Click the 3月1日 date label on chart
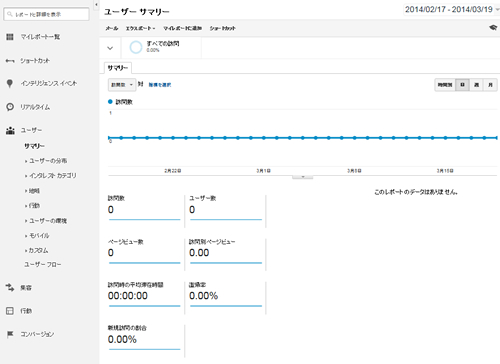This screenshot has height=364, width=500. pyautogui.click(x=263, y=171)
